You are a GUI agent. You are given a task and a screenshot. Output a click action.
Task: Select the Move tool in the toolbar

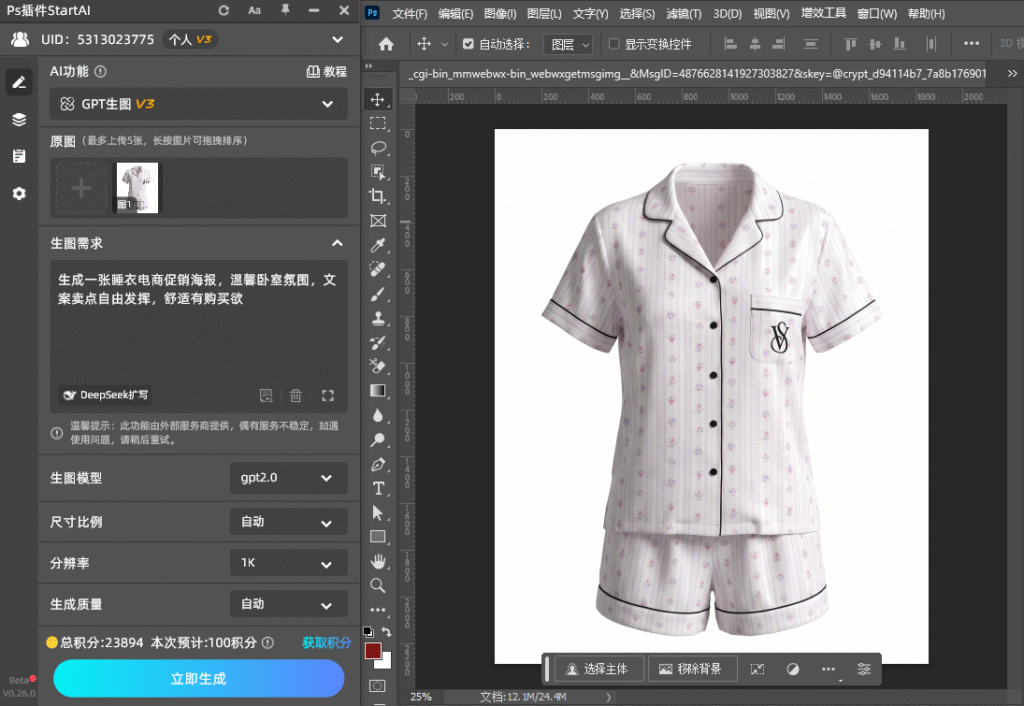point(377,99)
